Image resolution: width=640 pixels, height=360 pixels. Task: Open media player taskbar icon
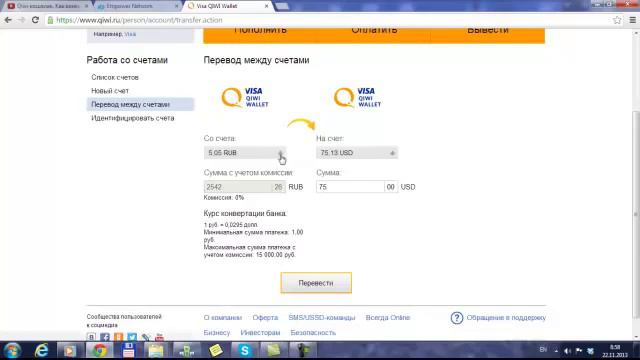coord(69,350)
